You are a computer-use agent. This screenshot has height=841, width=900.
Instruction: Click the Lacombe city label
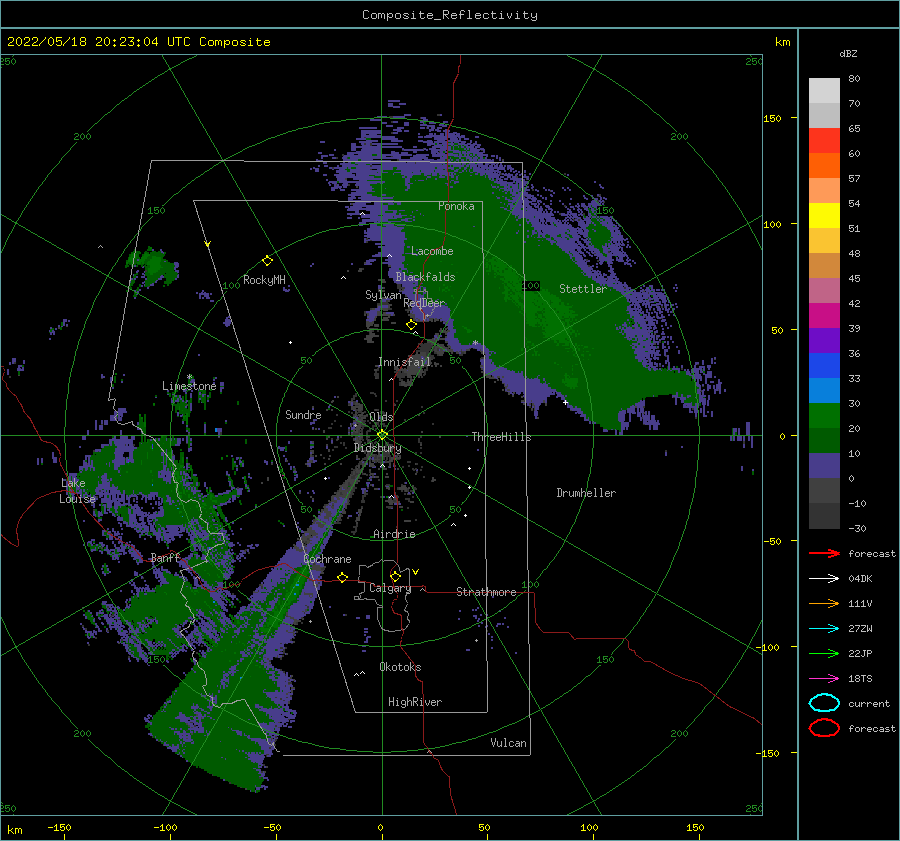point(432,251)
